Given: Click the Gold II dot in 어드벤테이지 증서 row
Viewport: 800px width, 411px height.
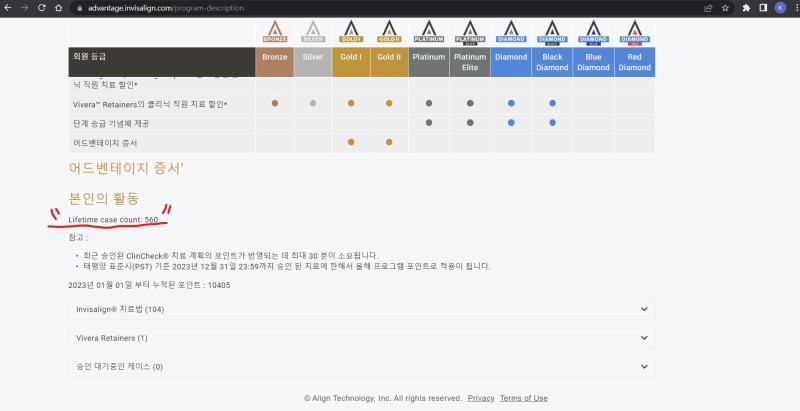Looking at the screenshot, I should 389,142.
